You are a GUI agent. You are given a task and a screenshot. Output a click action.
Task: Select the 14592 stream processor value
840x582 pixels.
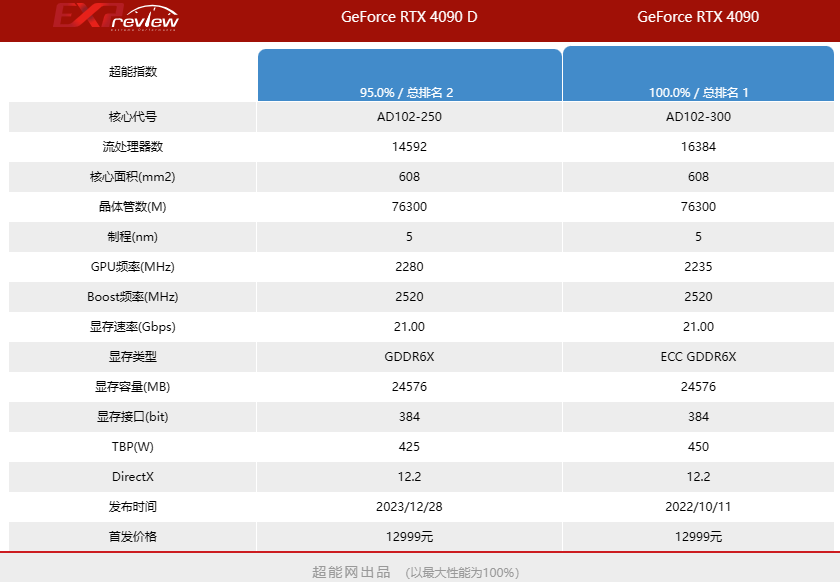[410, 147]
